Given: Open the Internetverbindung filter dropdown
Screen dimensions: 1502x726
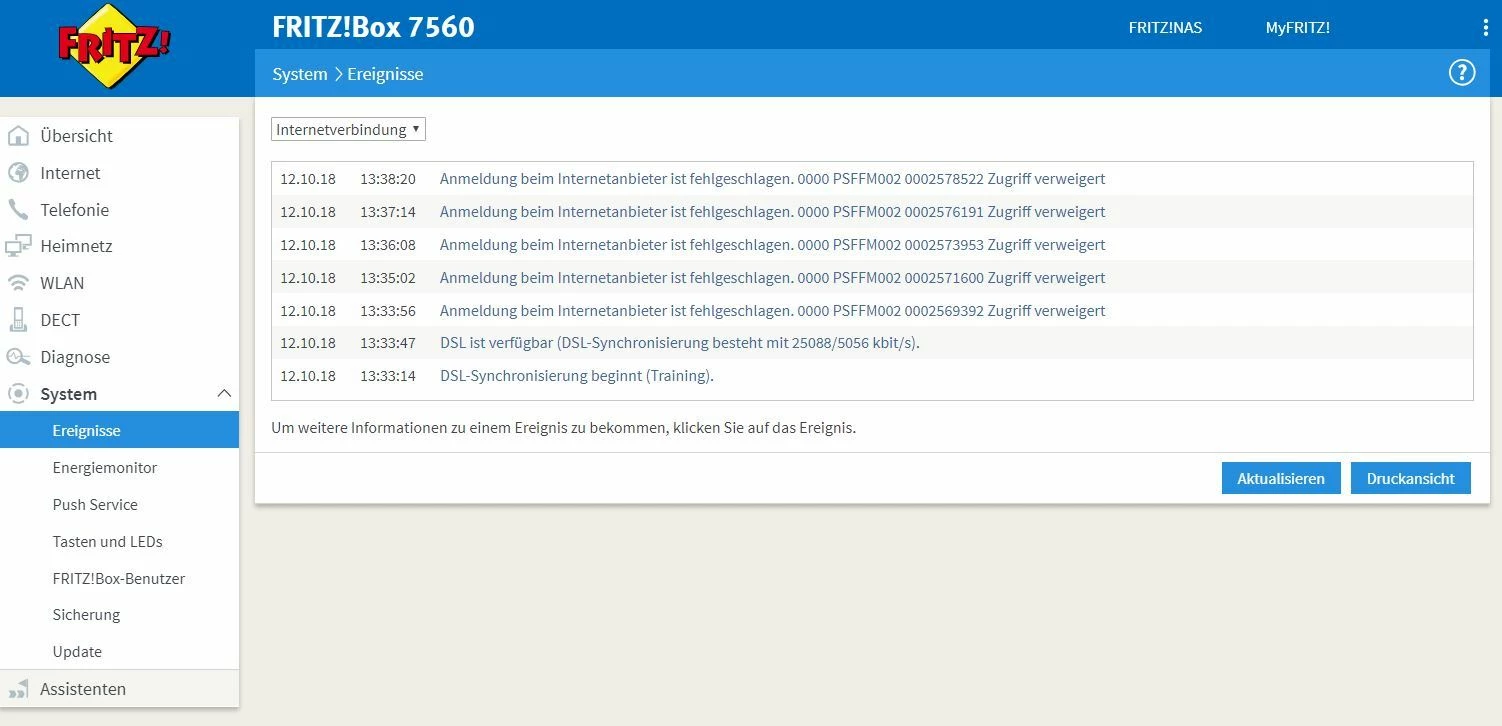Looking at the screenshot, I should (348, 130).
